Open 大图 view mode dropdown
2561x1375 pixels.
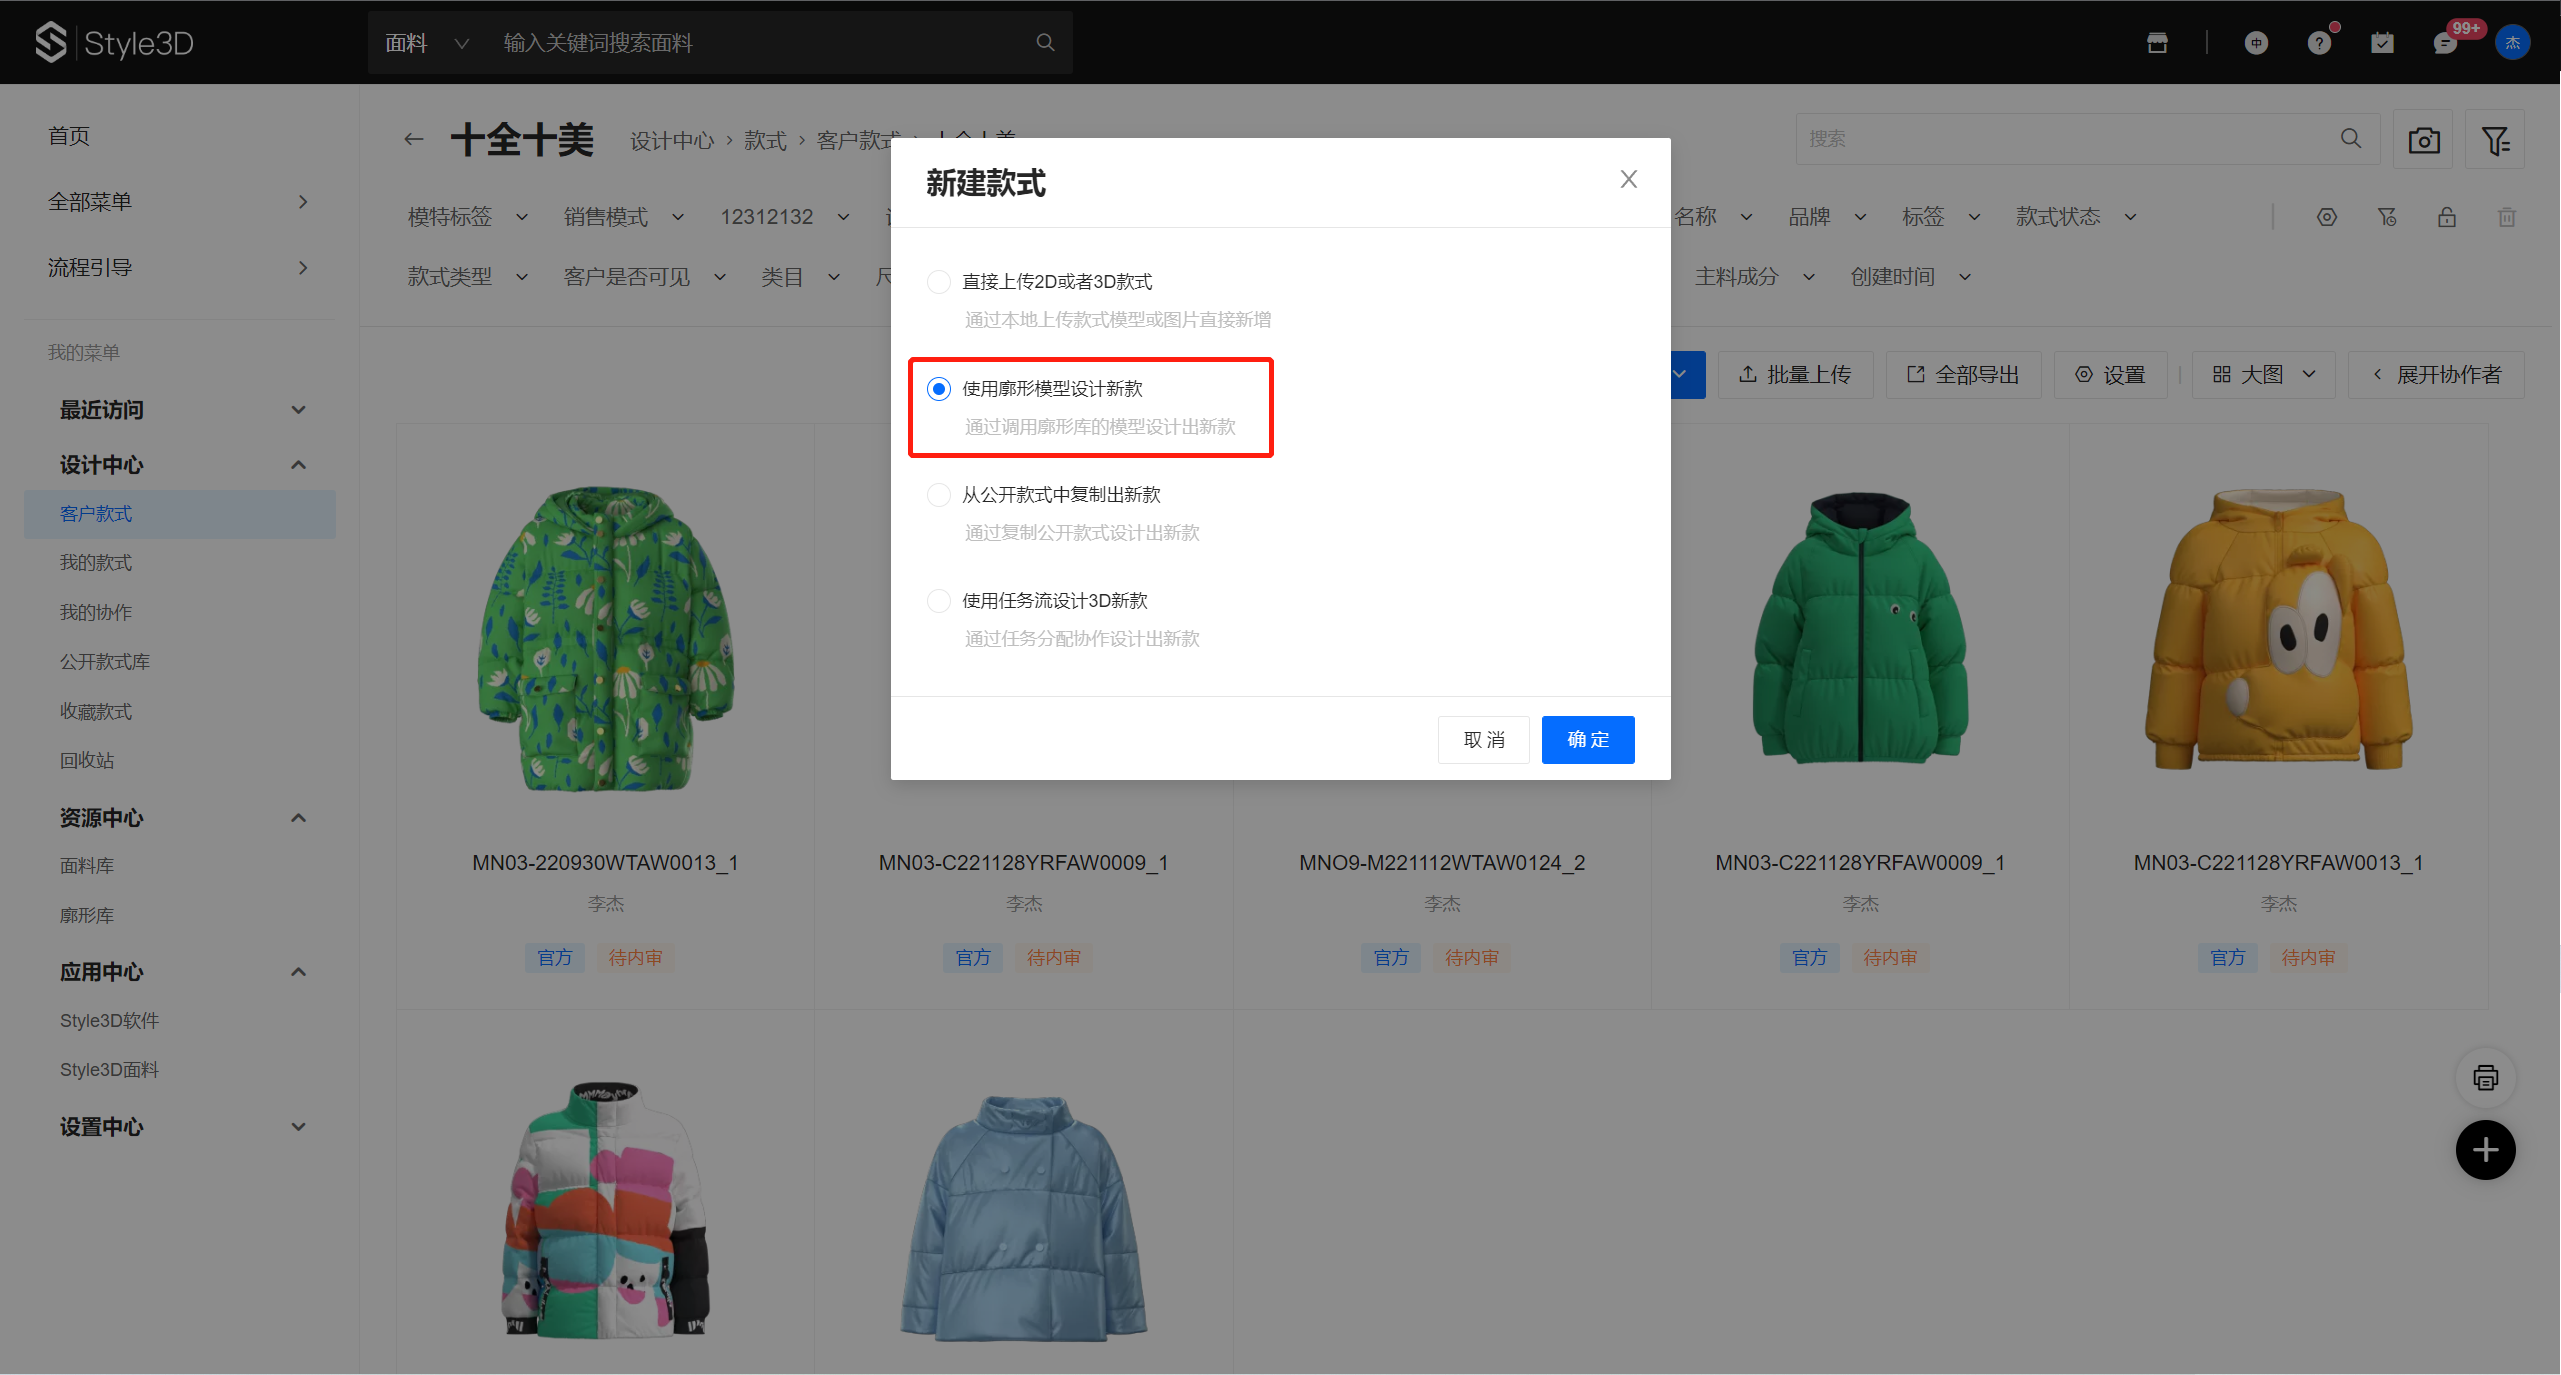(2263, 375)
